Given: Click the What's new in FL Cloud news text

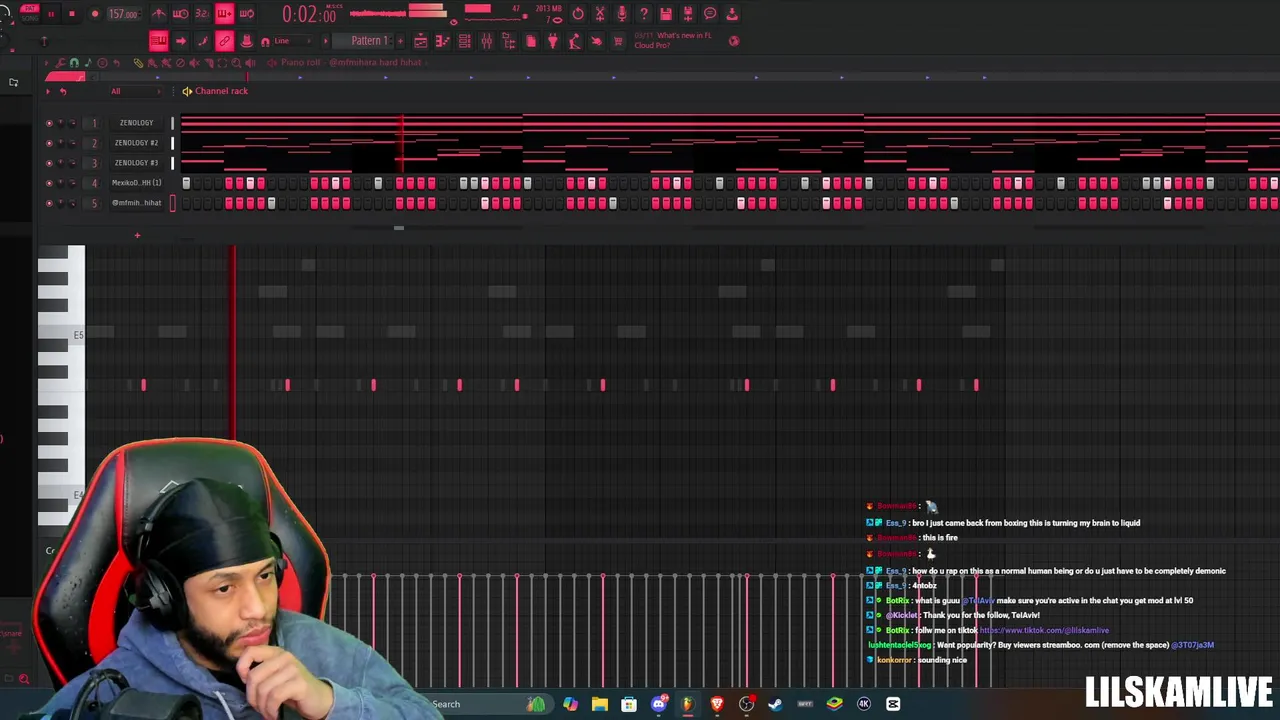Looking at the screenshot, I should tap(673, 40).
